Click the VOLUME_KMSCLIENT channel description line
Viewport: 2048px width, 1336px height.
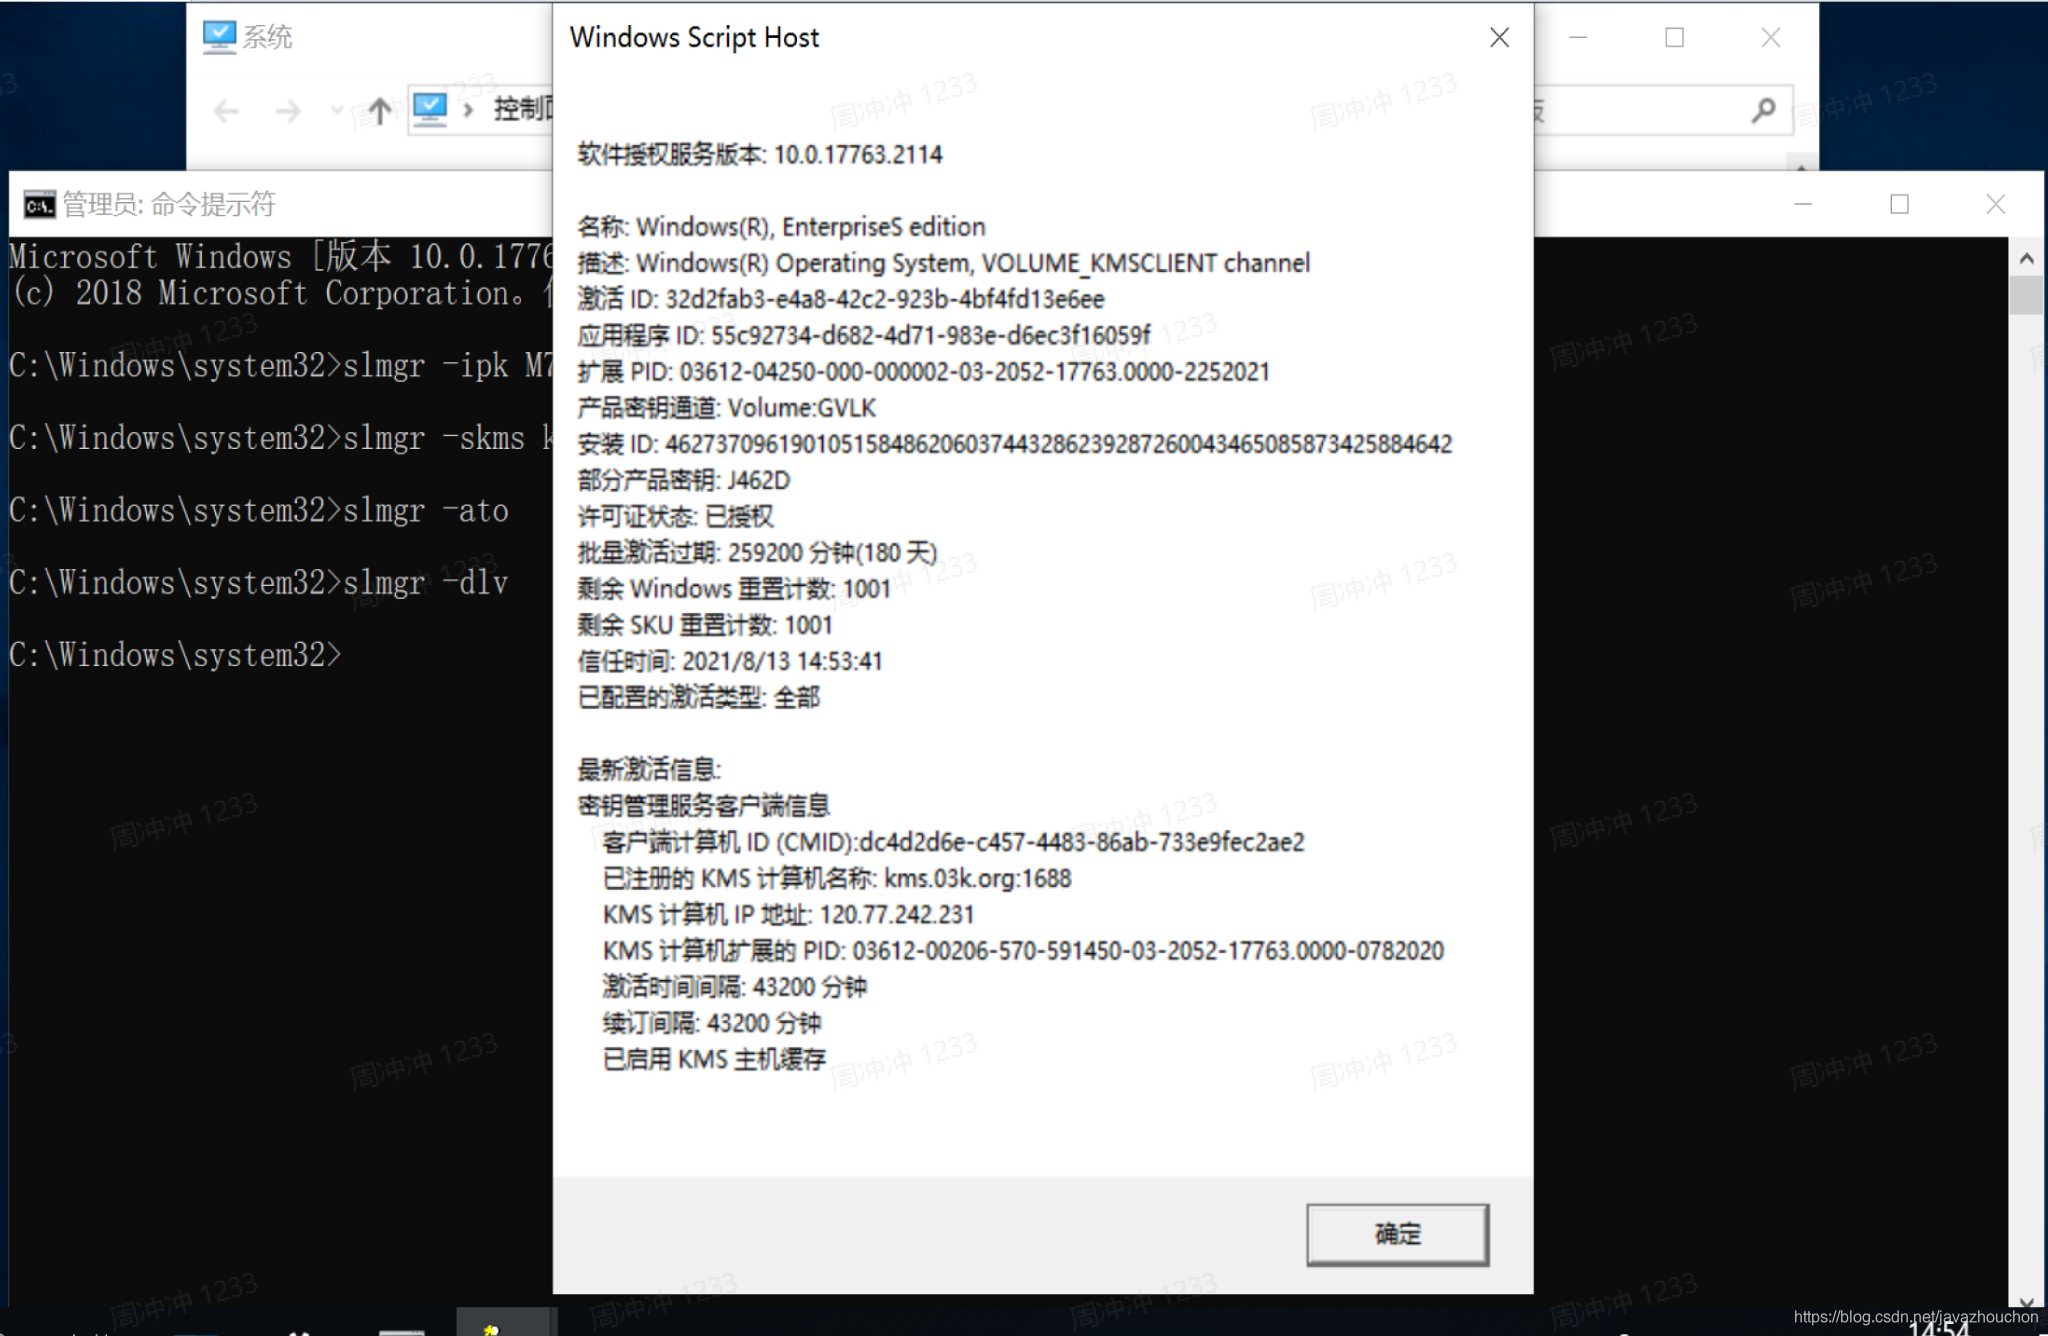pyautogui.click(x=943, y=263)
